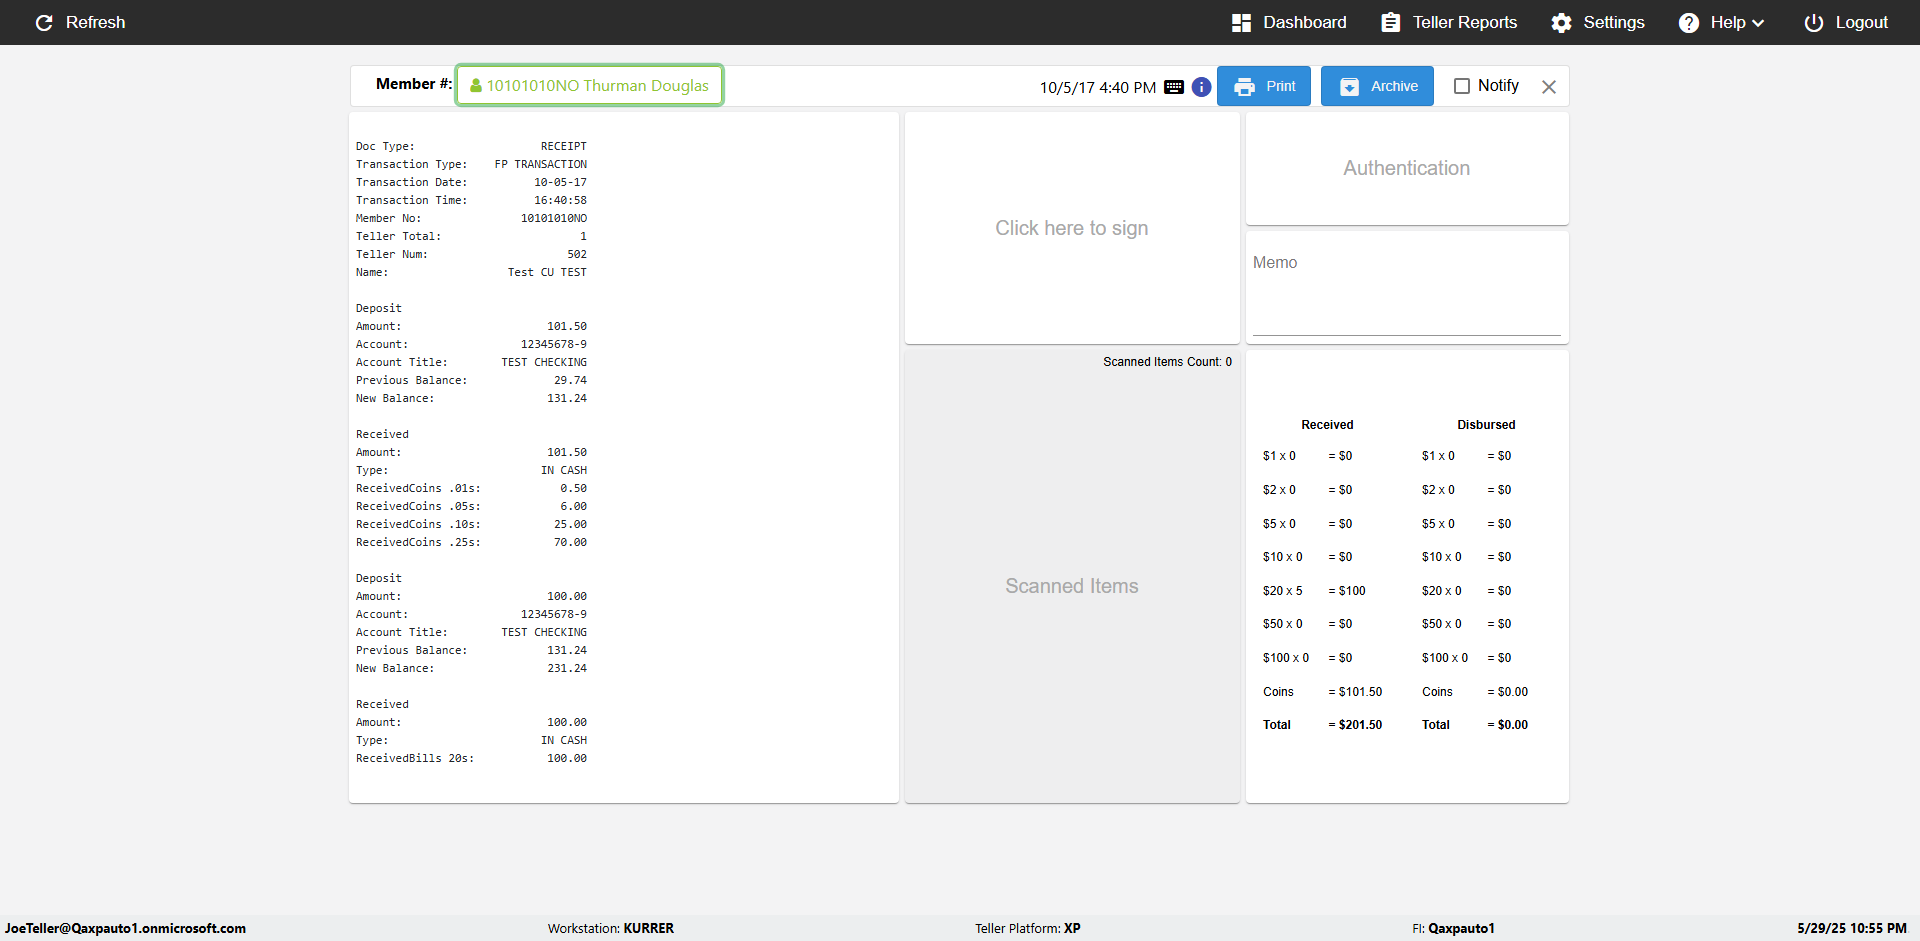Expand the Help dropdown chevron
Screen dimensions: 1920x941
[1758, 23]
